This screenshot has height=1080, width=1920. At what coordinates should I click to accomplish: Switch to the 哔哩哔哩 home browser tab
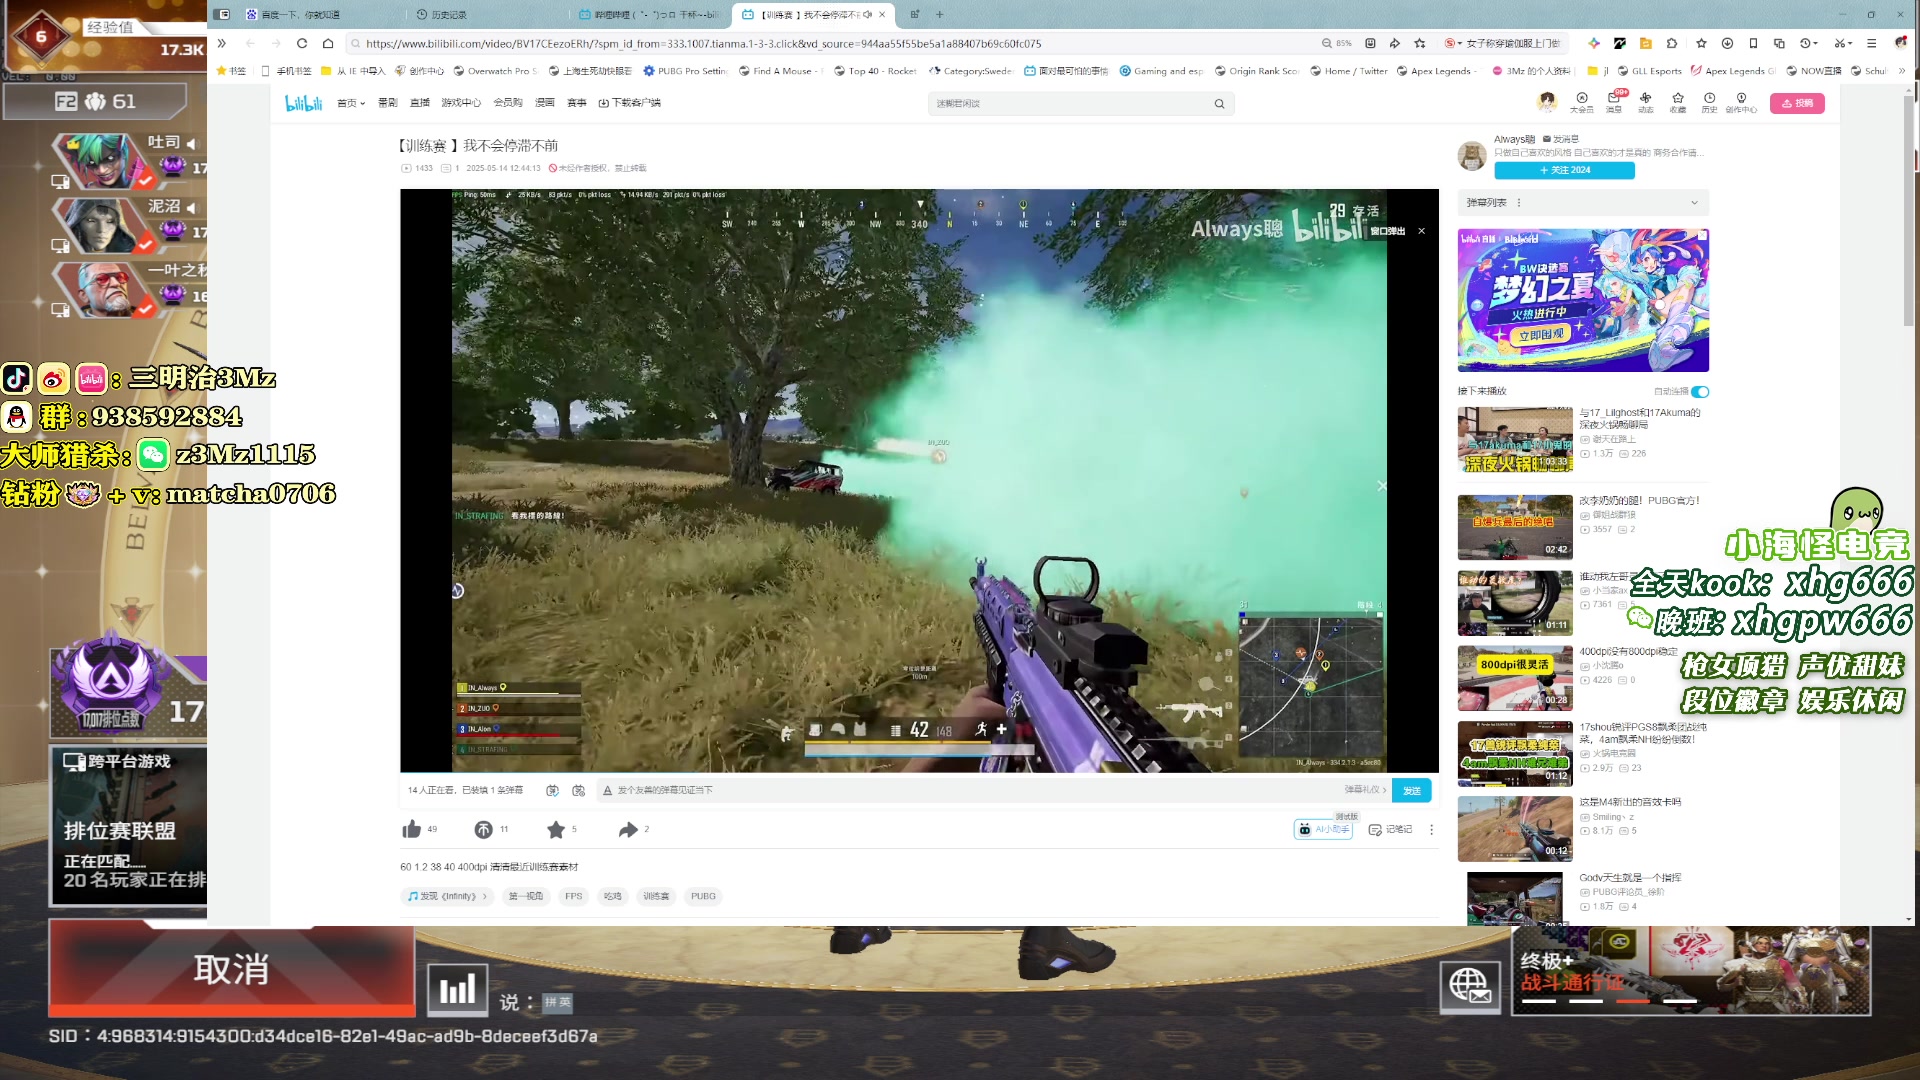click(650, 14)
